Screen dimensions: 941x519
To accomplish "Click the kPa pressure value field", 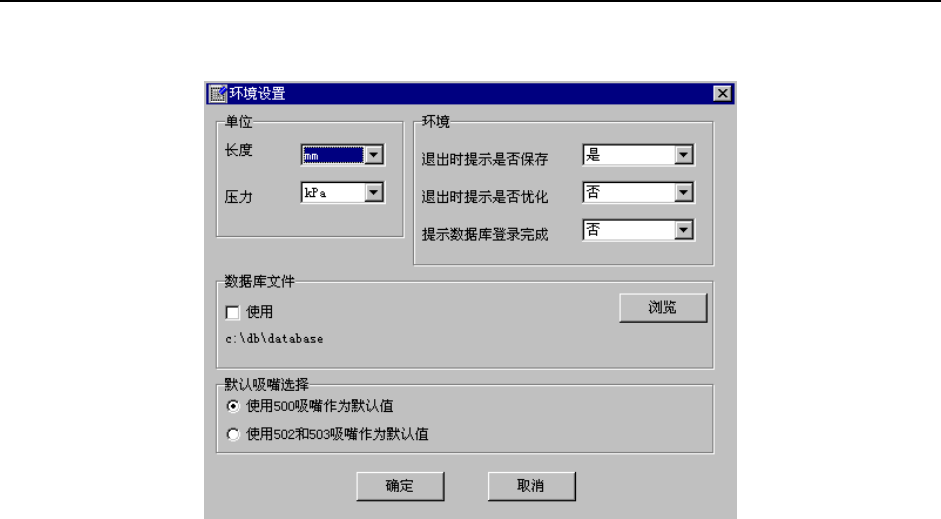I will [333, 193].
